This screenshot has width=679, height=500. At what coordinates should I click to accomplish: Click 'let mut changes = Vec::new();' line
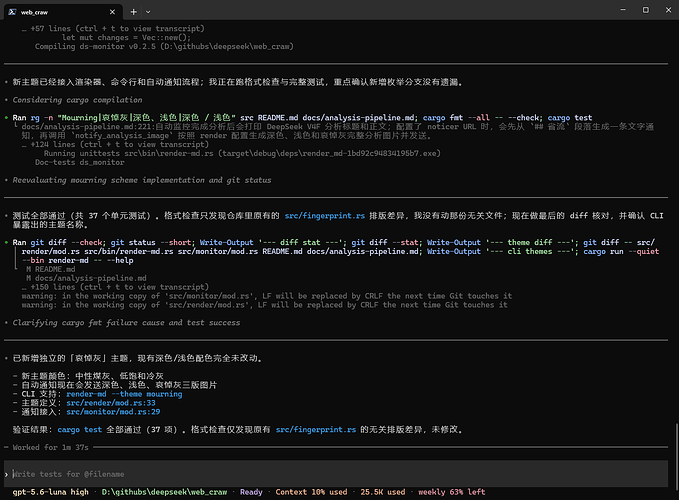click(126, 38)
